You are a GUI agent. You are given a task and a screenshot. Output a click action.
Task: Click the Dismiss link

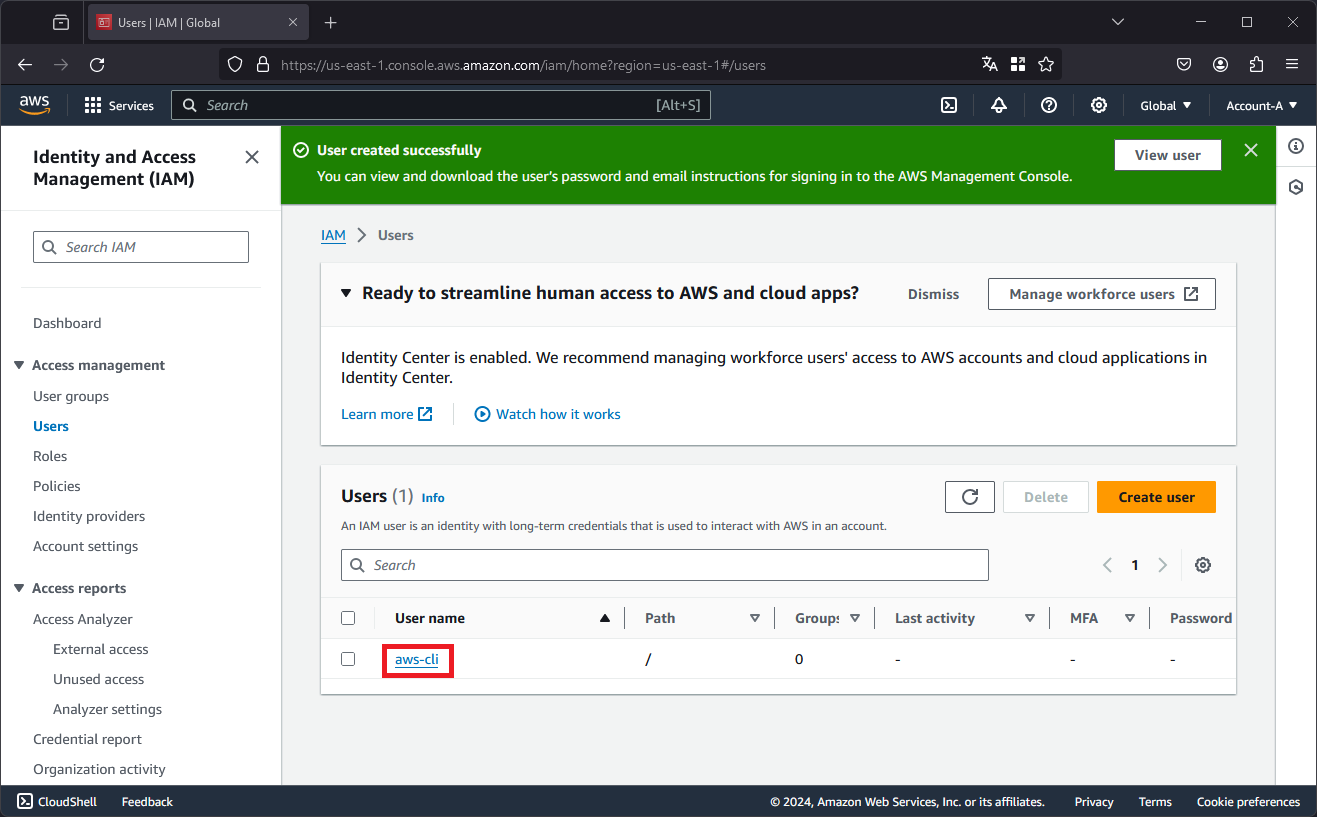933,294
